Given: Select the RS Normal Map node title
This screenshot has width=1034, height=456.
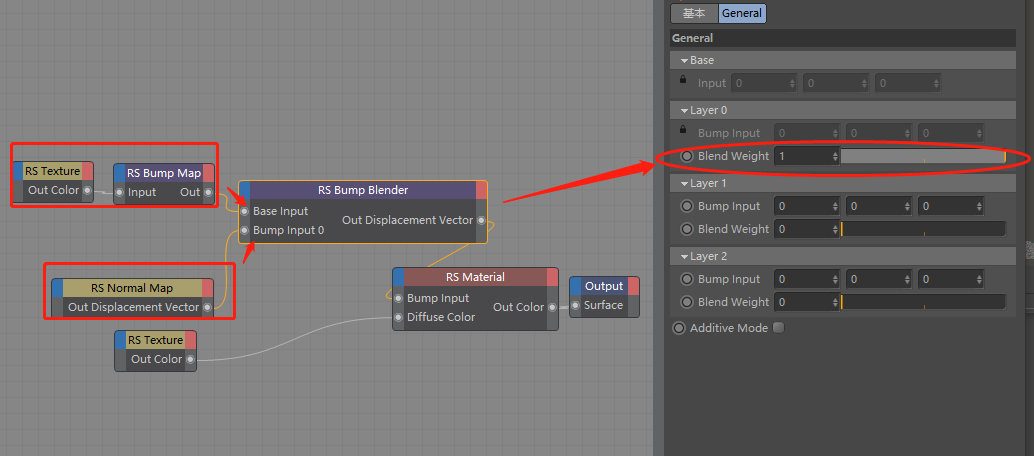Looking at the screenshot, I should pyautogui.click(x=132, y=288).
